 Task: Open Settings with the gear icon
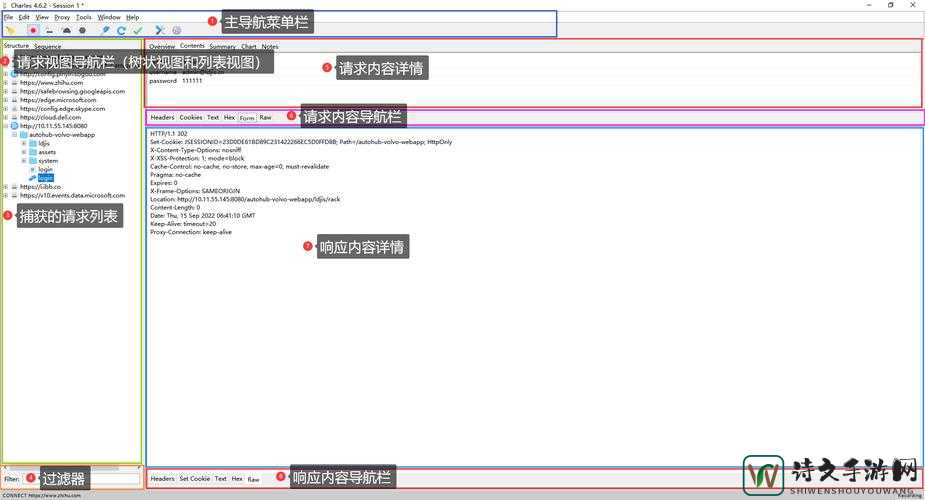point(176,30)
